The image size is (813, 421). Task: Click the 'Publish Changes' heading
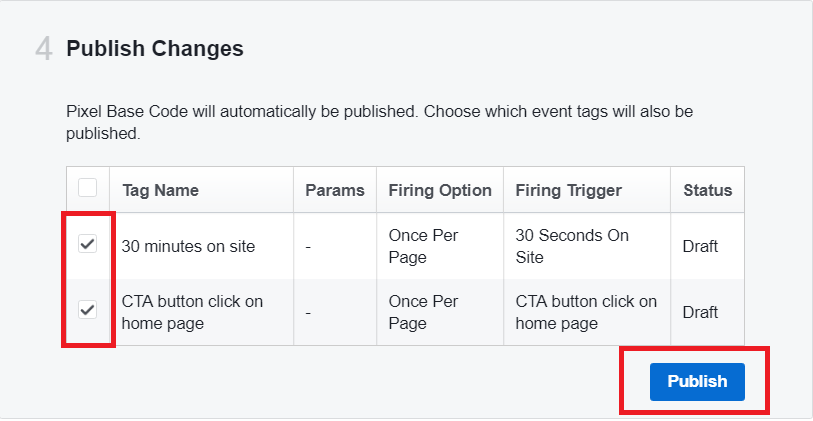[x=155, y=49]
